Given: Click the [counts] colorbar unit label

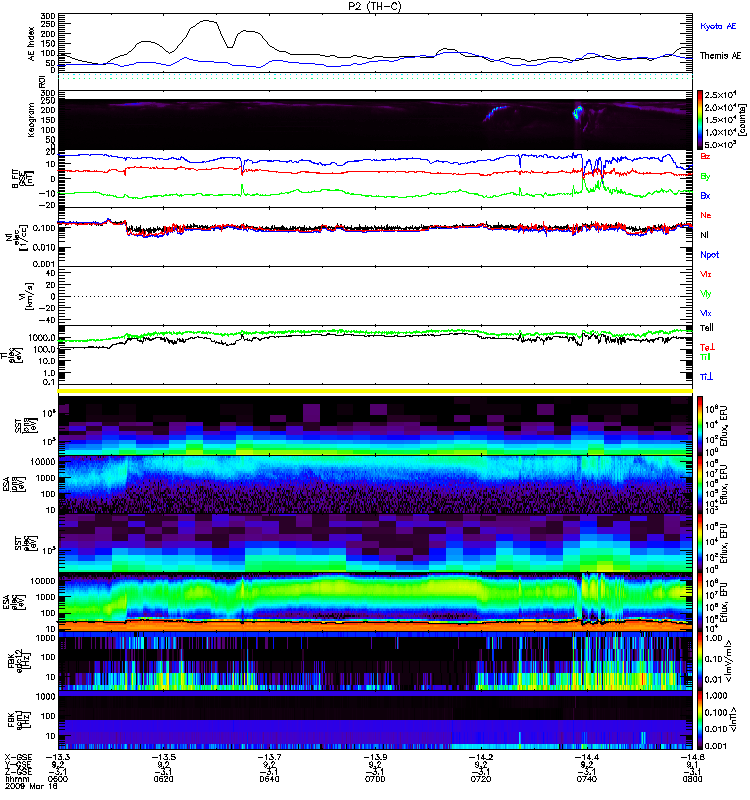Looking at the screenshot, I should point(742,120).
